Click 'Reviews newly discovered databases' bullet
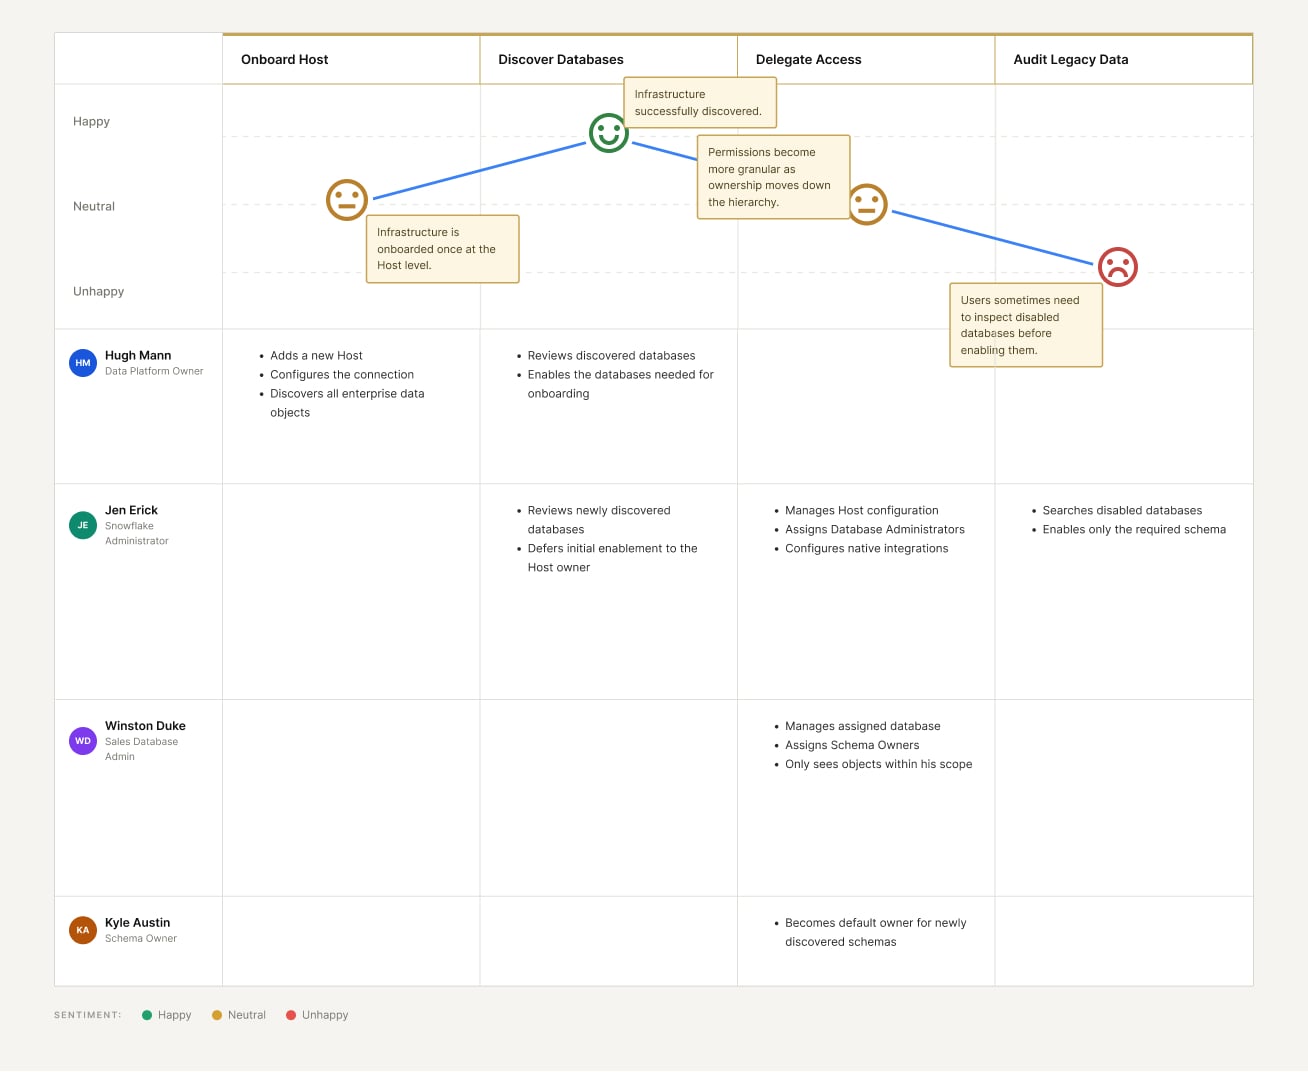Screen dimensions: 1308x1072 point(599,520)
